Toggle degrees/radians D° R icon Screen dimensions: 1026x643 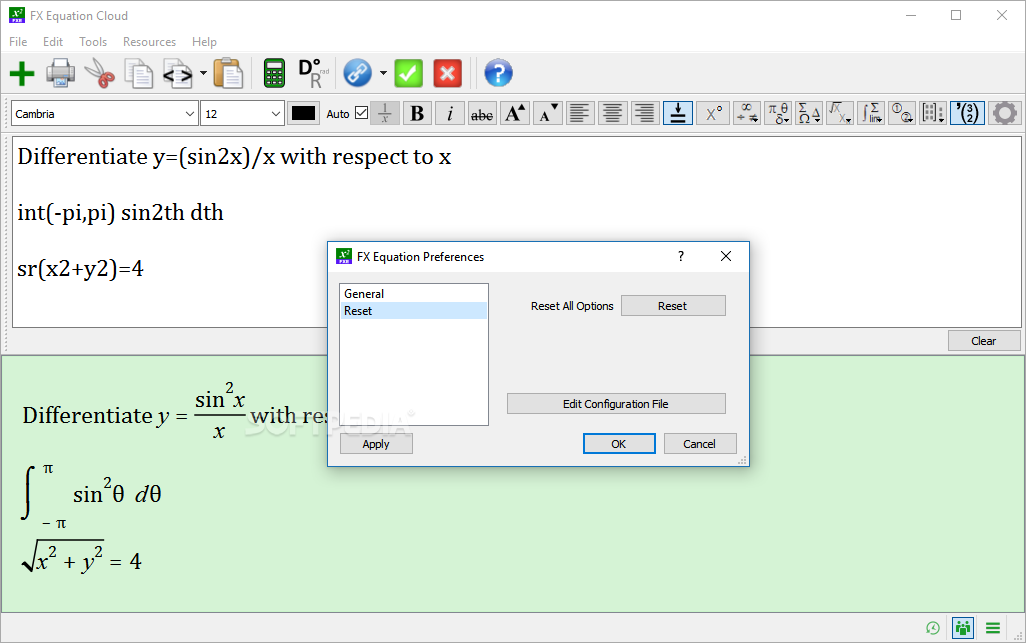313,73
